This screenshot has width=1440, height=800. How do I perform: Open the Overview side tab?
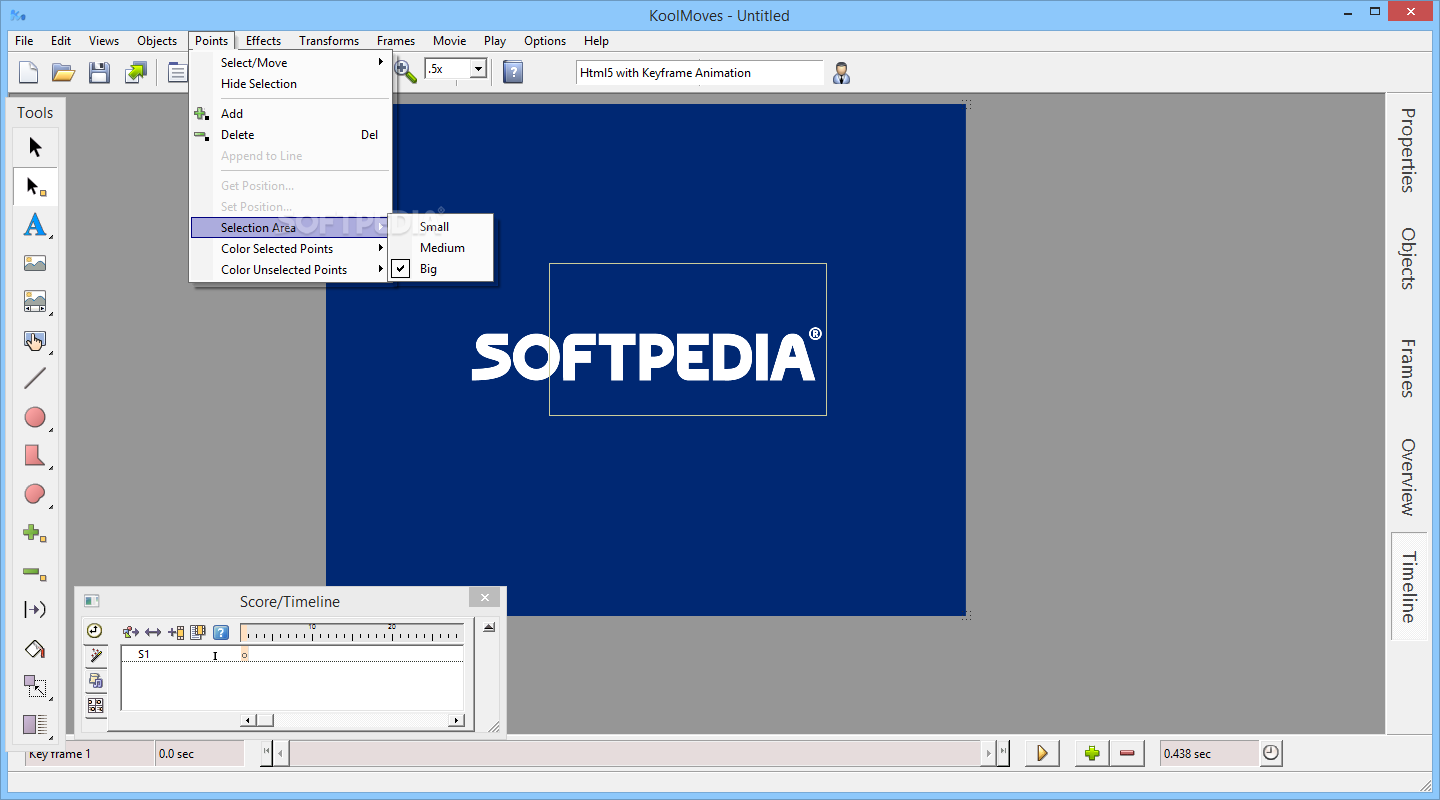tap(1408, 477)
